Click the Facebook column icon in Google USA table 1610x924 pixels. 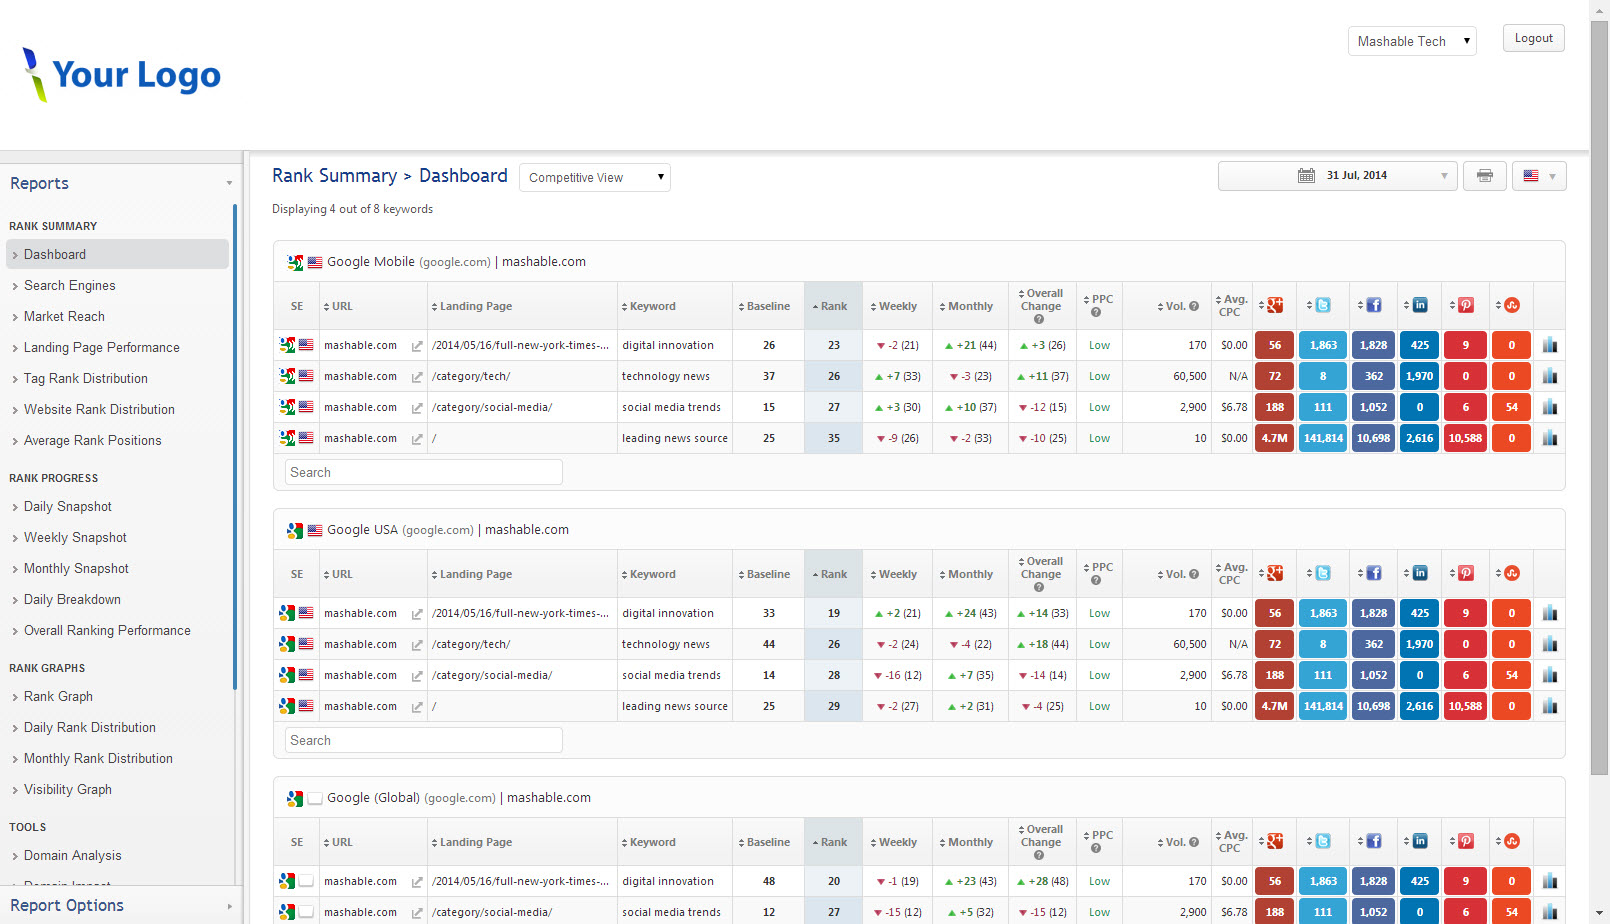(1374, 574)
